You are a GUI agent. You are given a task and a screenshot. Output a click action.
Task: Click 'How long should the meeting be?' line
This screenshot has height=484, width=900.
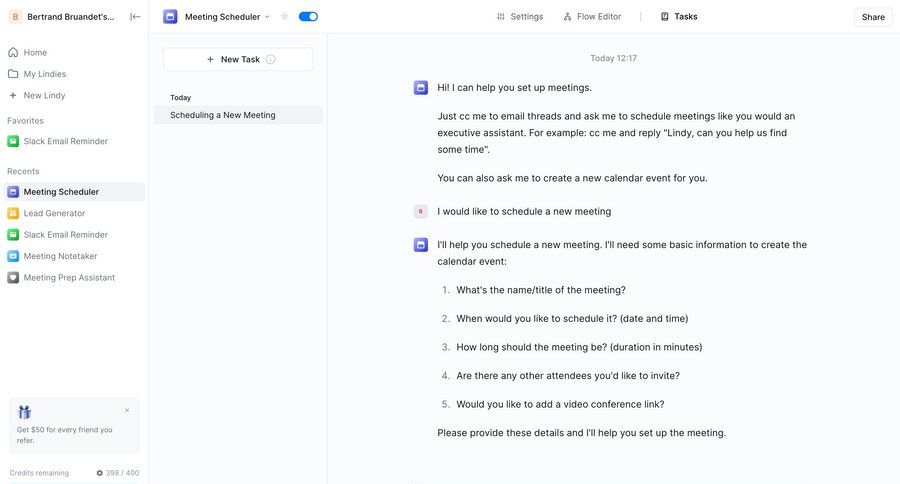pyautogui.click(x=579, y=347)
